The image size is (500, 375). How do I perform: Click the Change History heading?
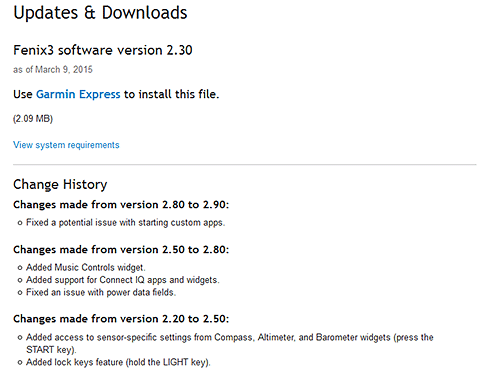click(60, 184)
